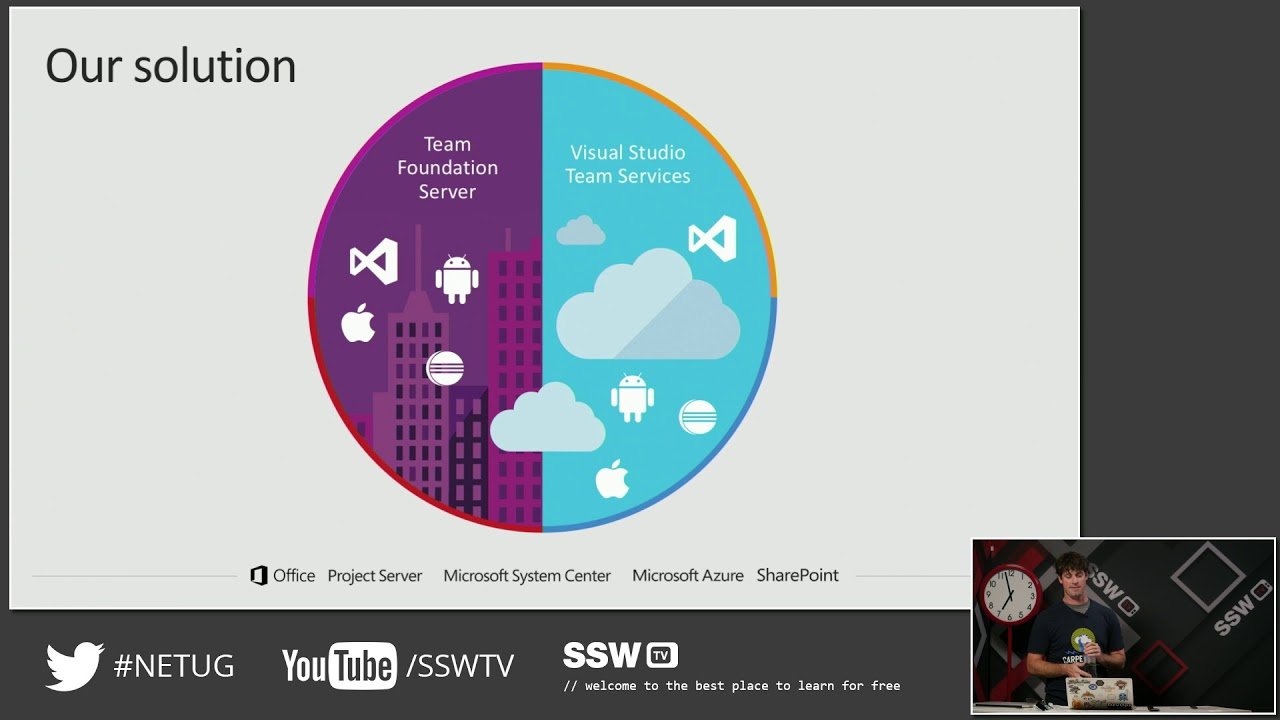This screenshot has height=720, width=1280.
Task: Click the Twitter bird icon
Action: 75,665
